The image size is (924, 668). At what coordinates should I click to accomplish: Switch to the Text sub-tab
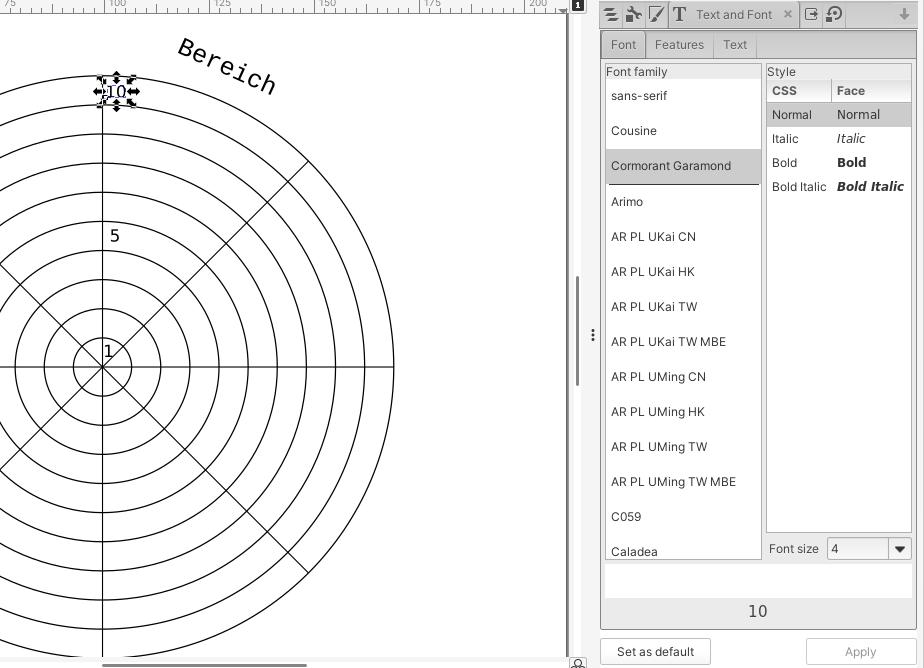735,45
